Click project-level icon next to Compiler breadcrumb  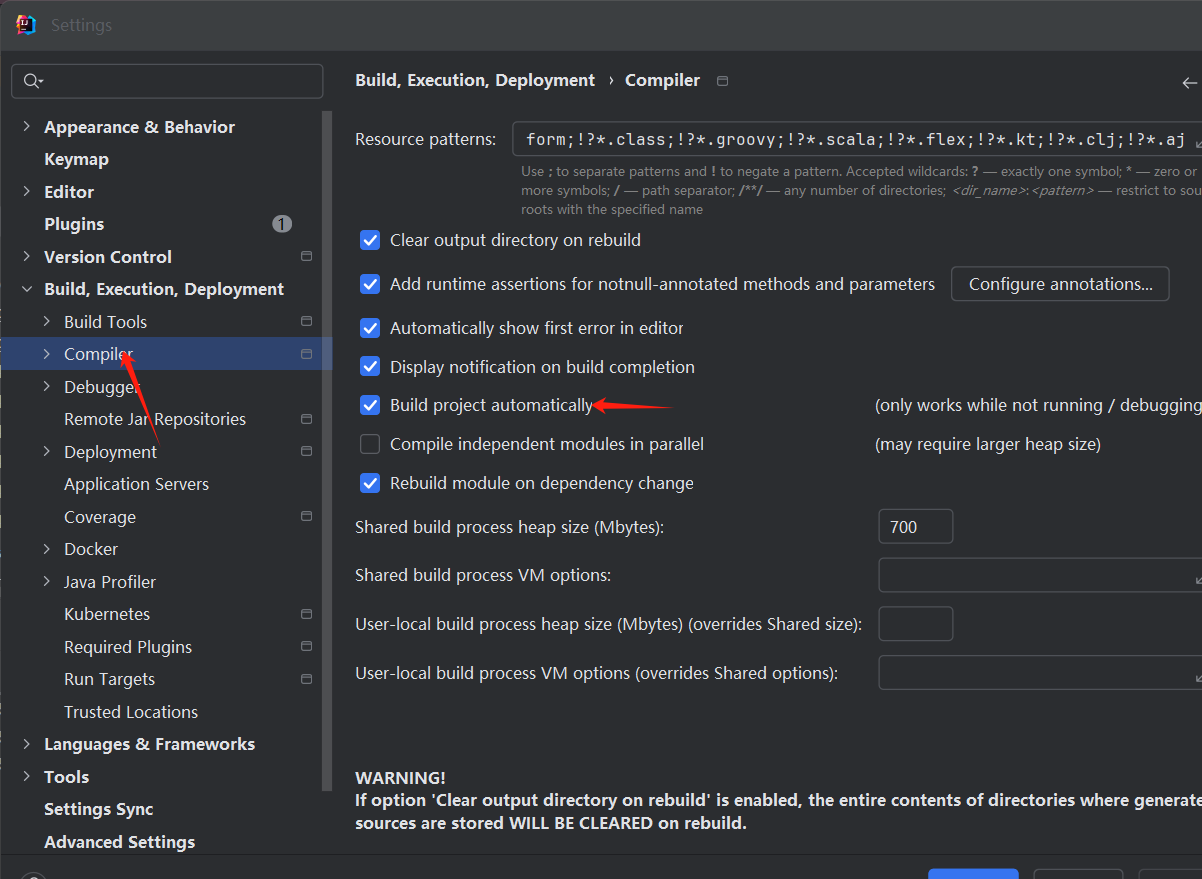click(723, 81)
